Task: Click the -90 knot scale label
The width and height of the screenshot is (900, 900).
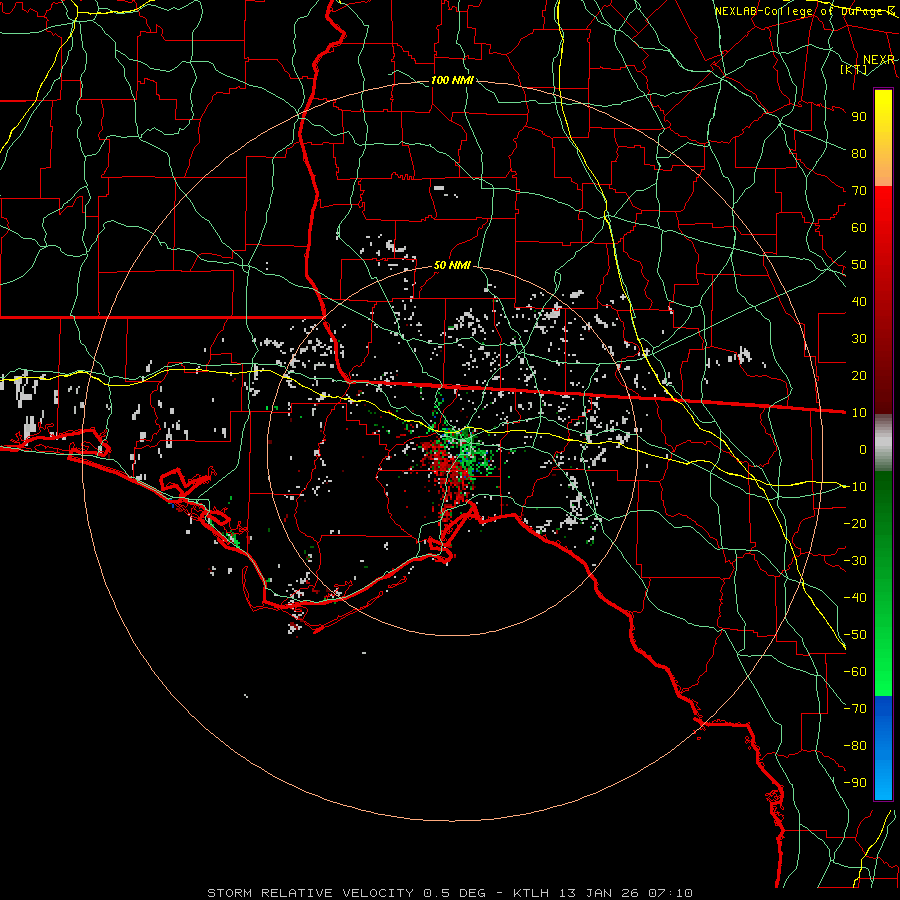Action: point(855,783)
